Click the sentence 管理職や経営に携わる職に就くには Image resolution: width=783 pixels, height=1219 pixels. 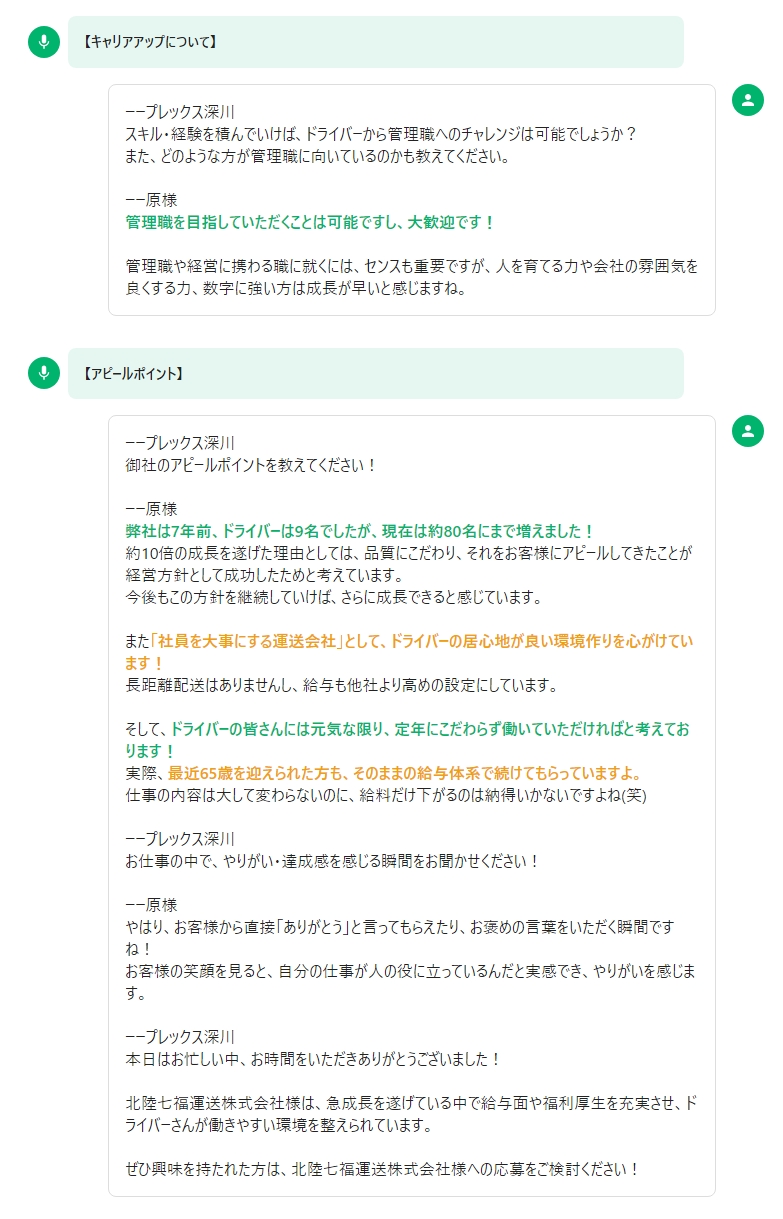point(412,278)
